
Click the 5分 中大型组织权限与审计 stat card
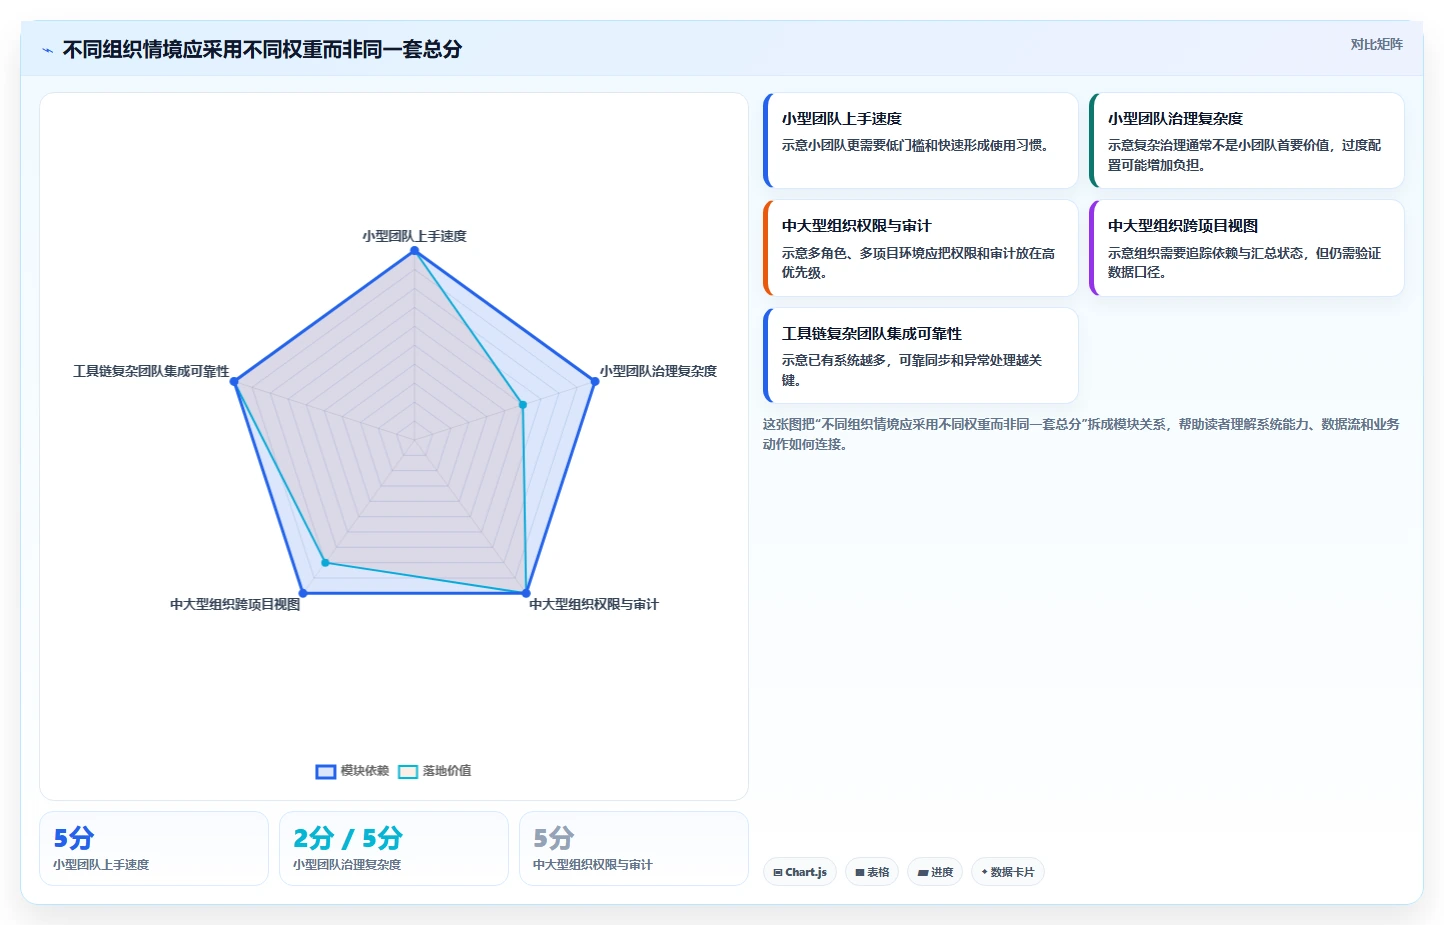(634, 848)
